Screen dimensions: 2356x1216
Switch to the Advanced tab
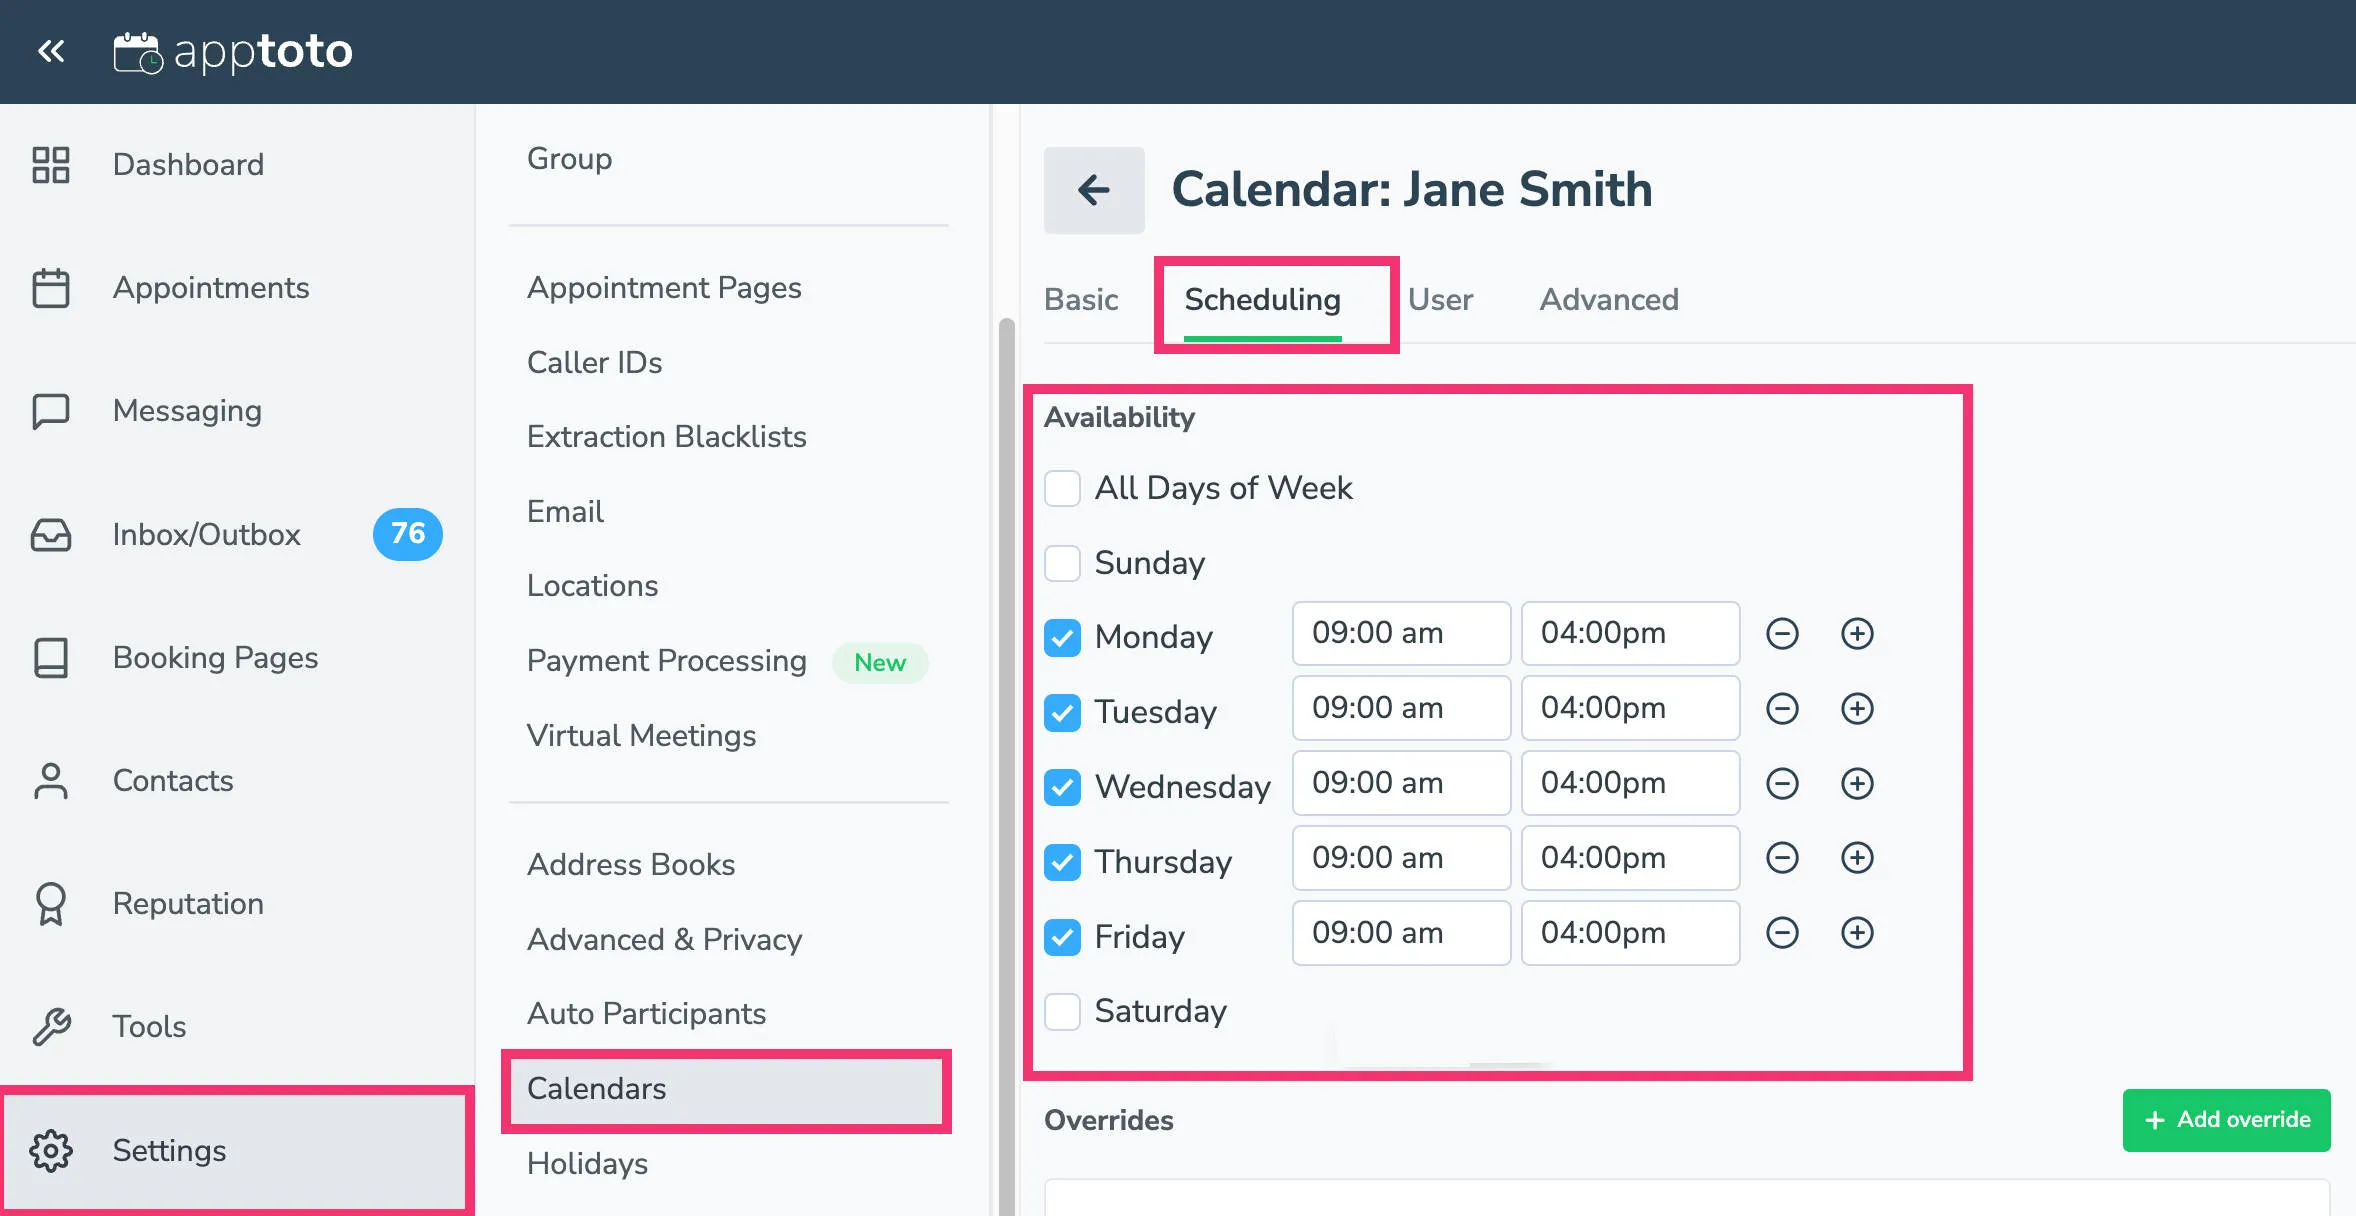(1607, 299)
